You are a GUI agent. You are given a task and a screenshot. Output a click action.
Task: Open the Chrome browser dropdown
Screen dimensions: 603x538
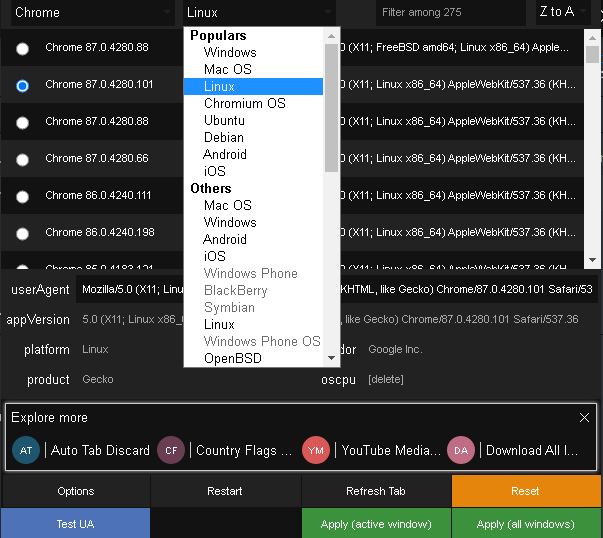coord(92,12)
